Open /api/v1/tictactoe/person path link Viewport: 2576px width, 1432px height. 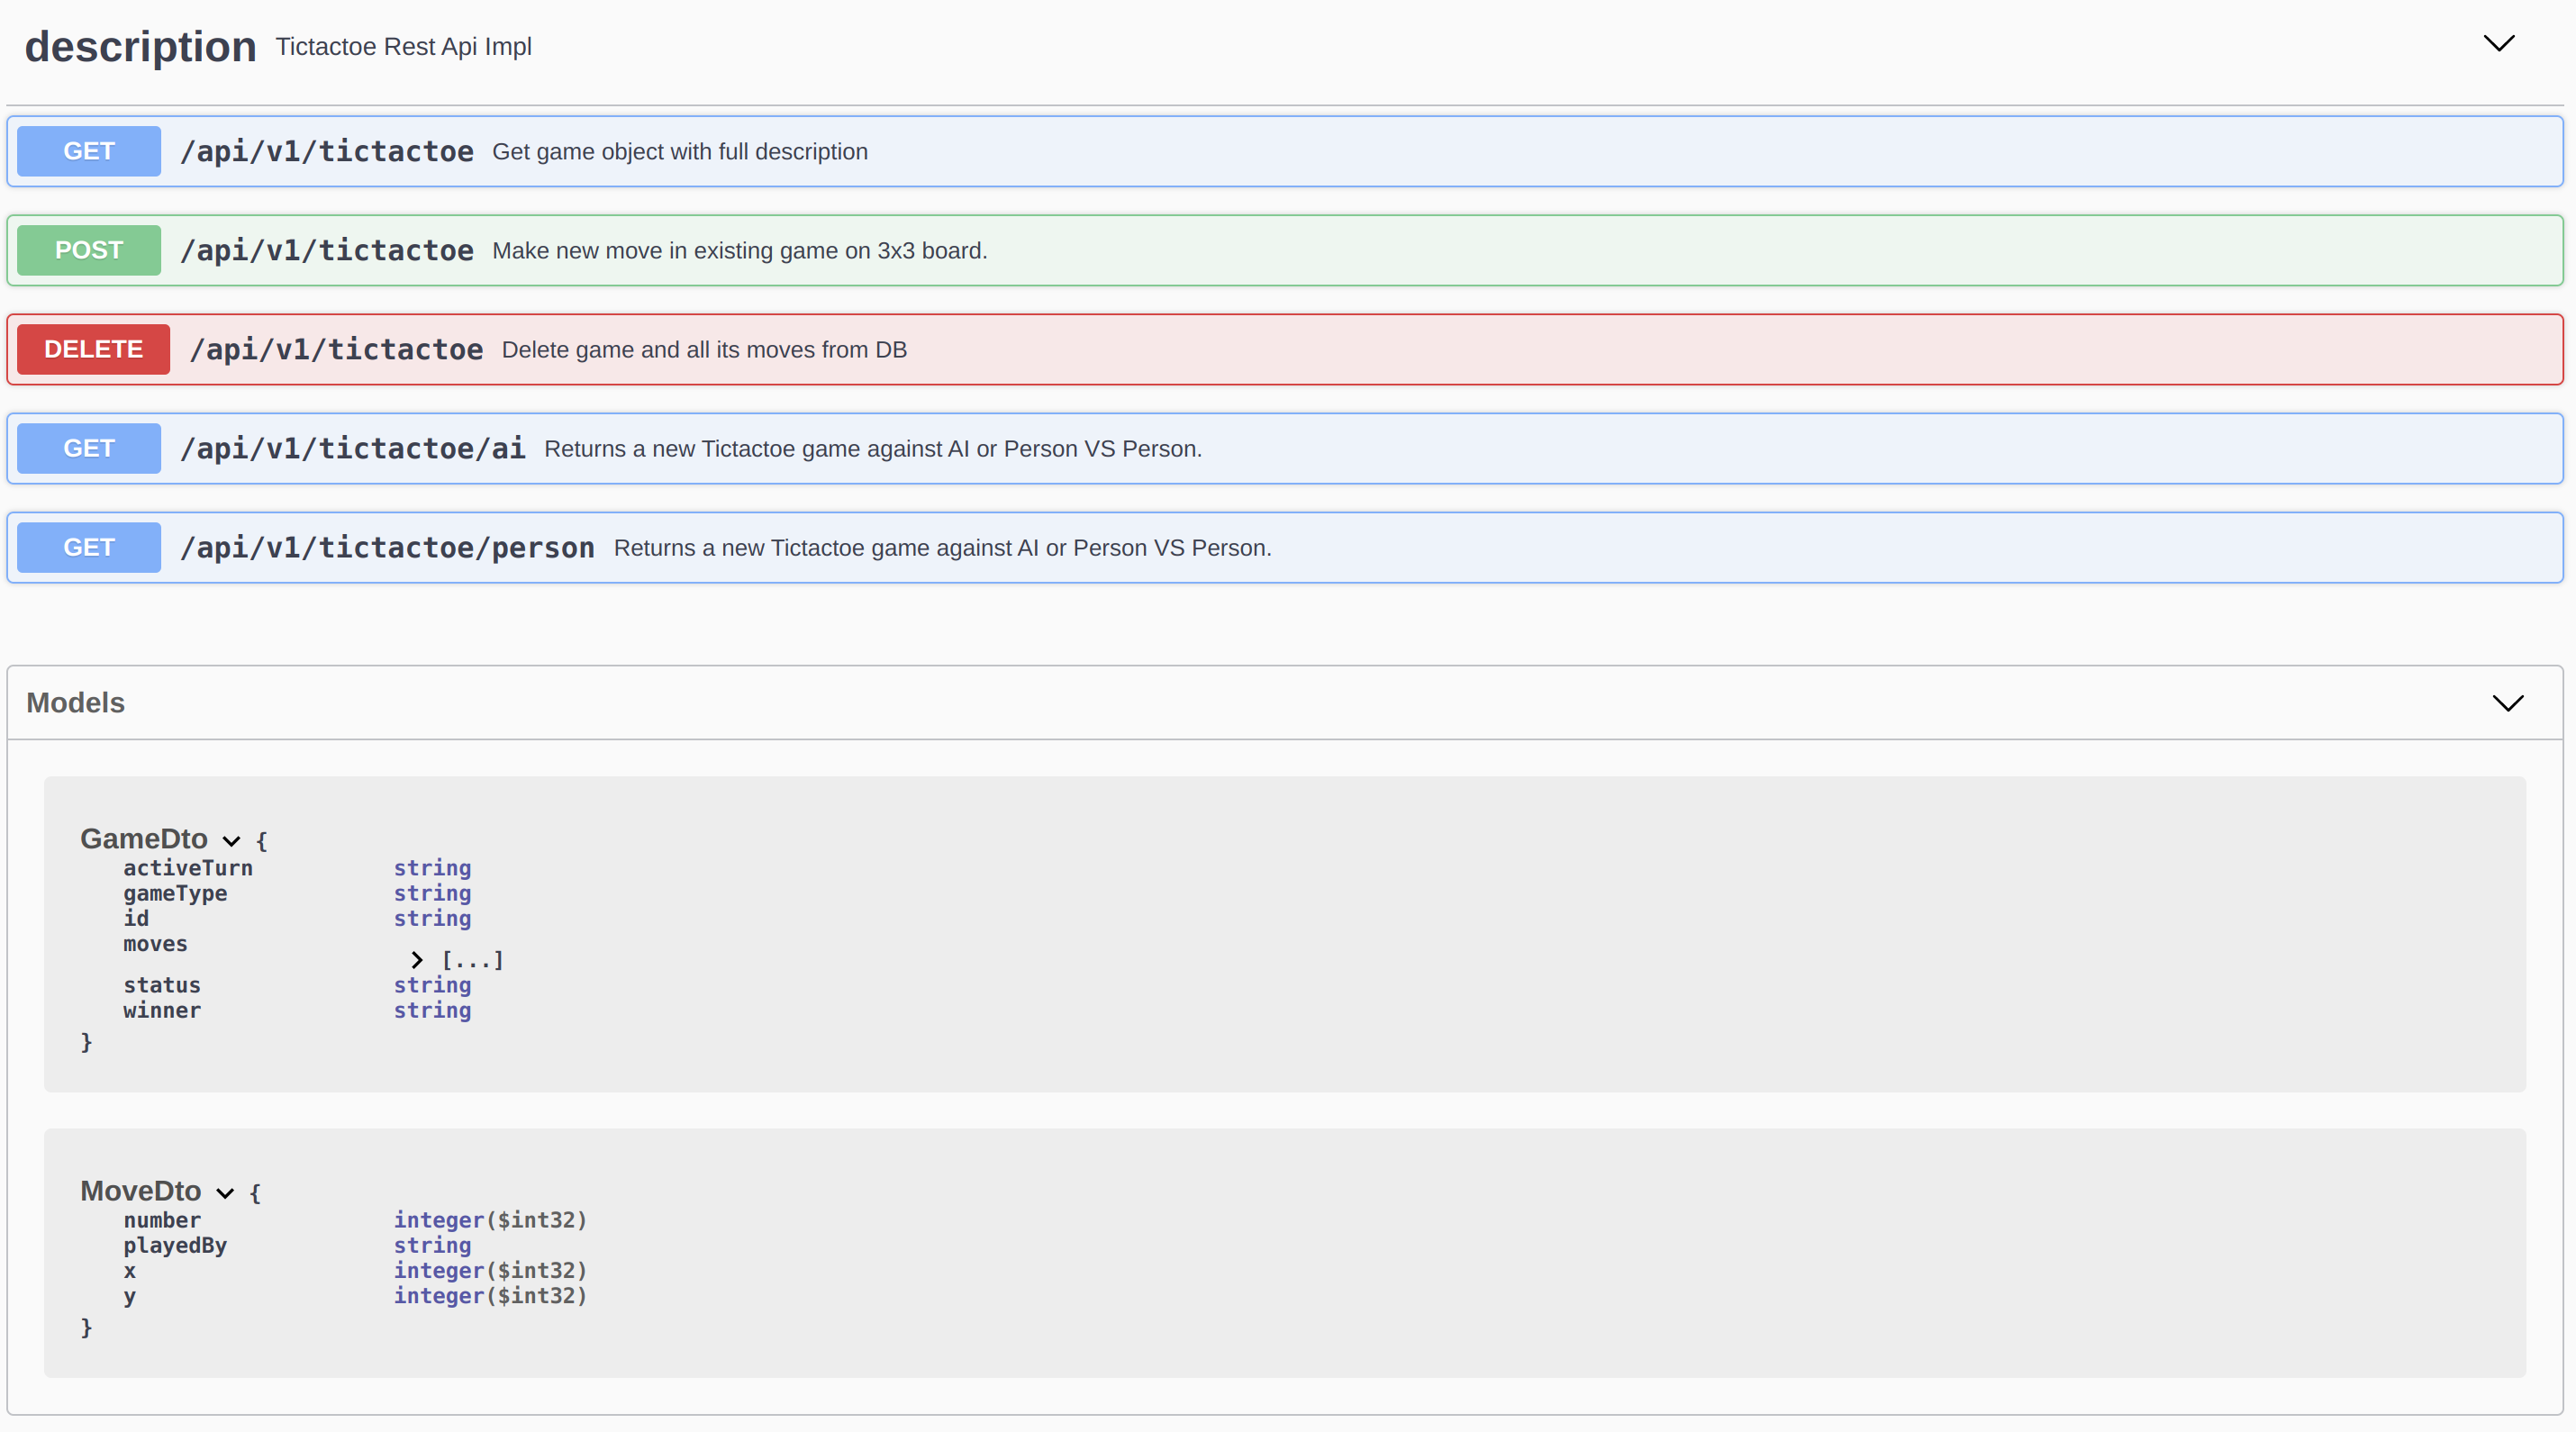[x=387, y=547]
